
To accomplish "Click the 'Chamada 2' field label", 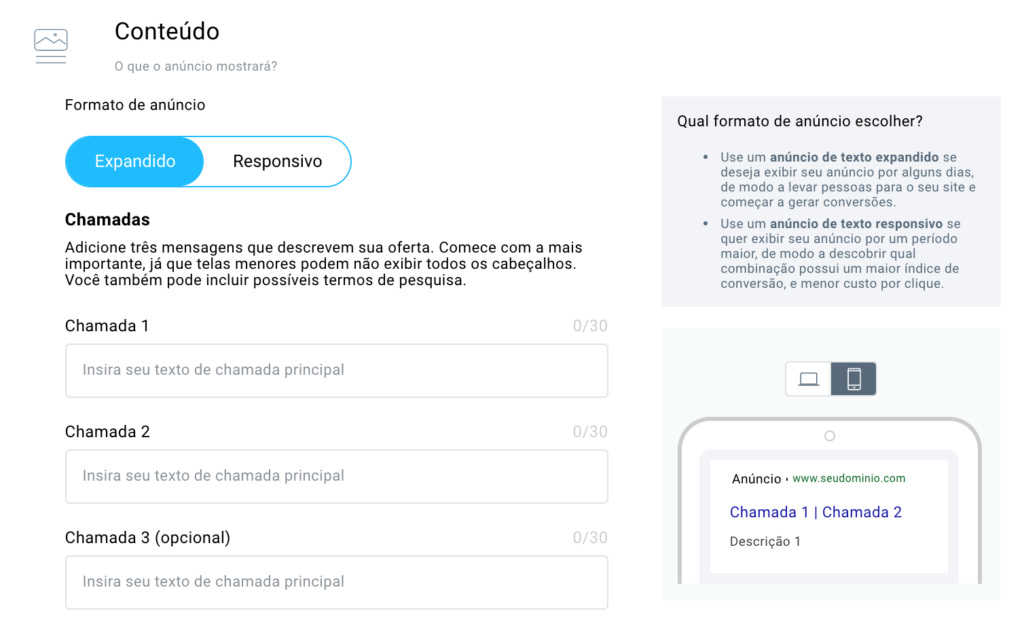I will (x=107, y=432).
